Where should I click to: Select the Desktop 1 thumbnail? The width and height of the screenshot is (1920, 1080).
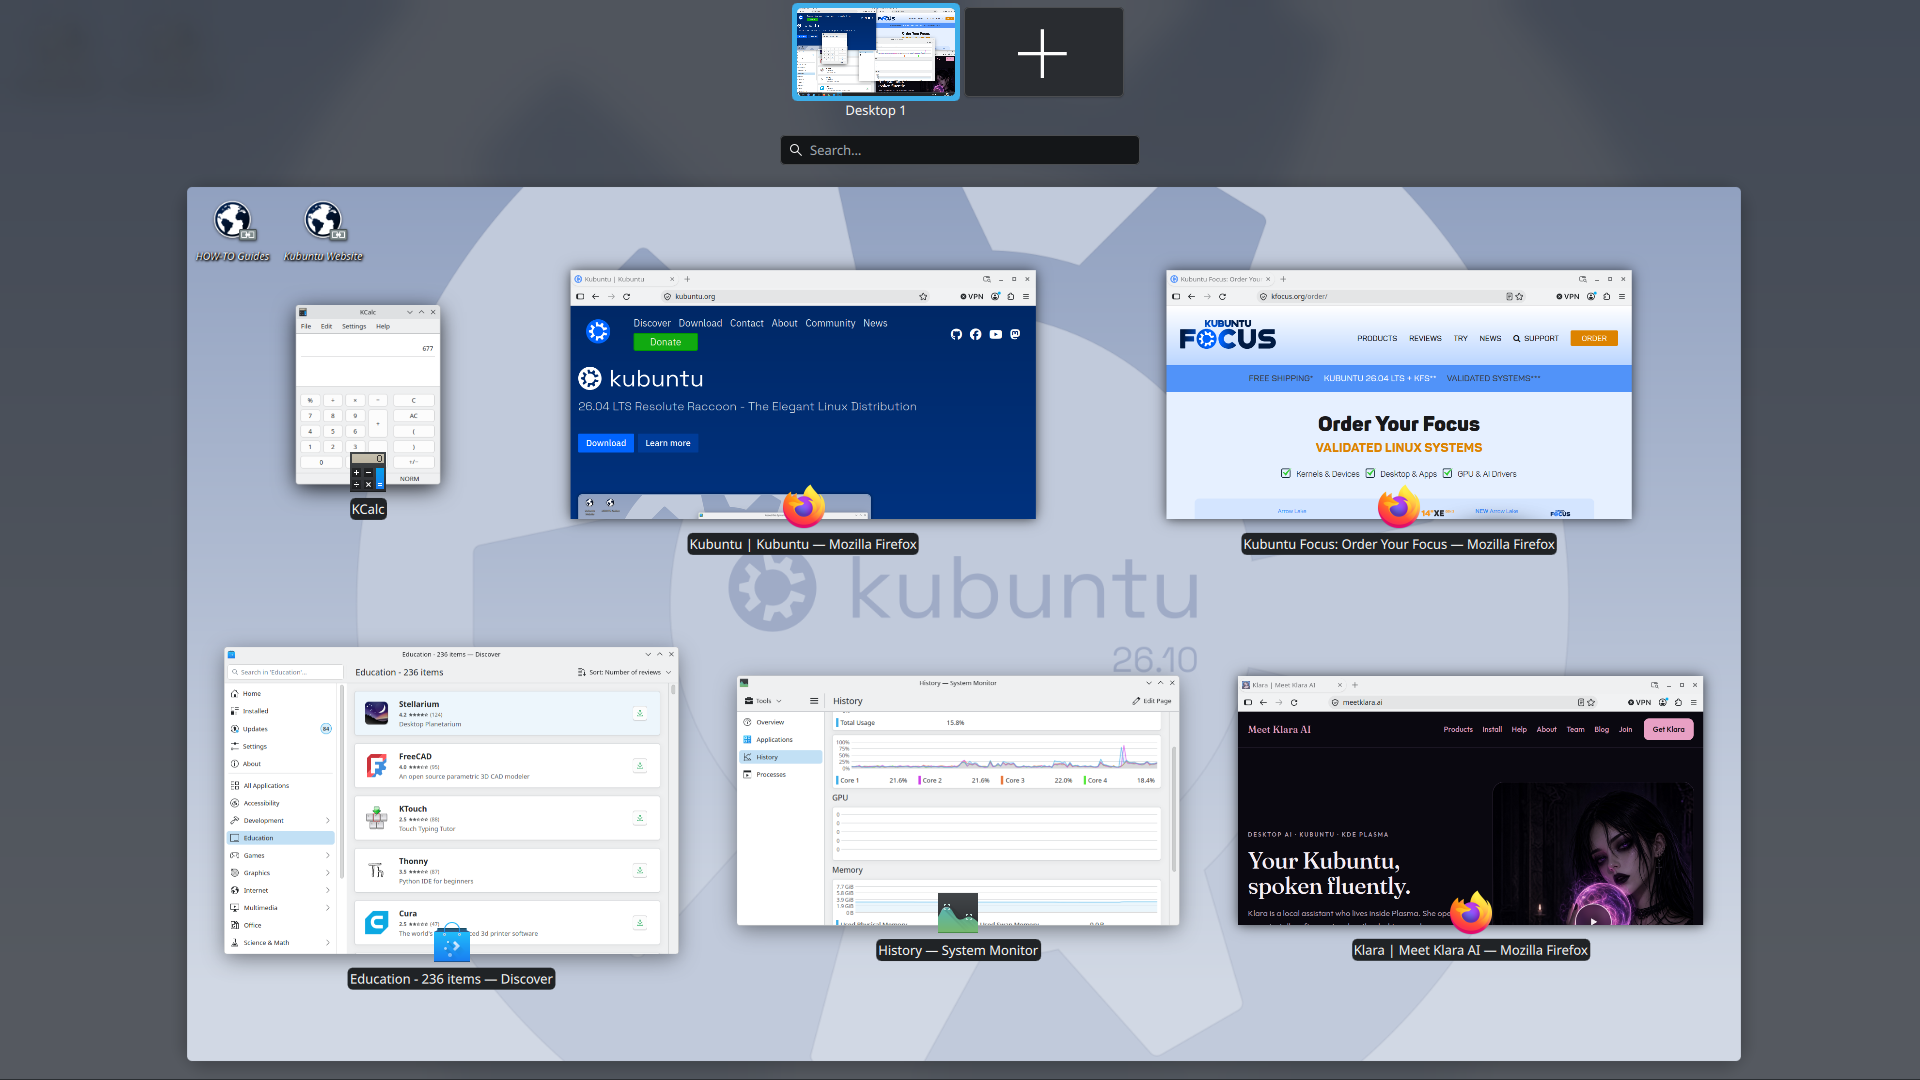[876, 52]
